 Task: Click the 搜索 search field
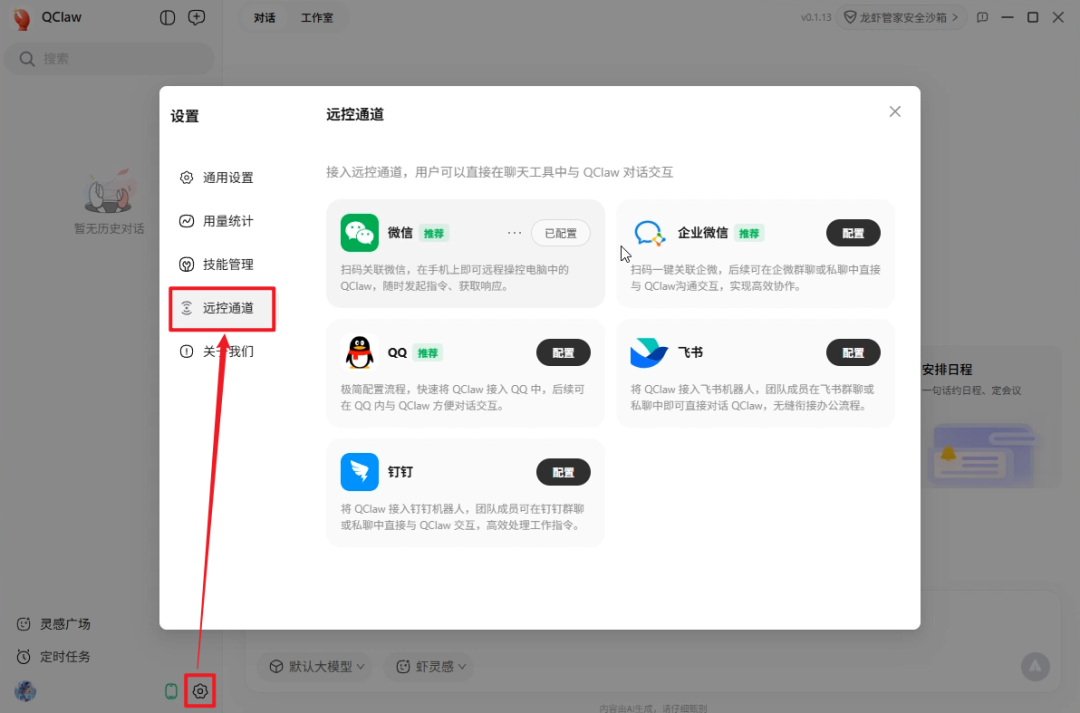point(109,59)
